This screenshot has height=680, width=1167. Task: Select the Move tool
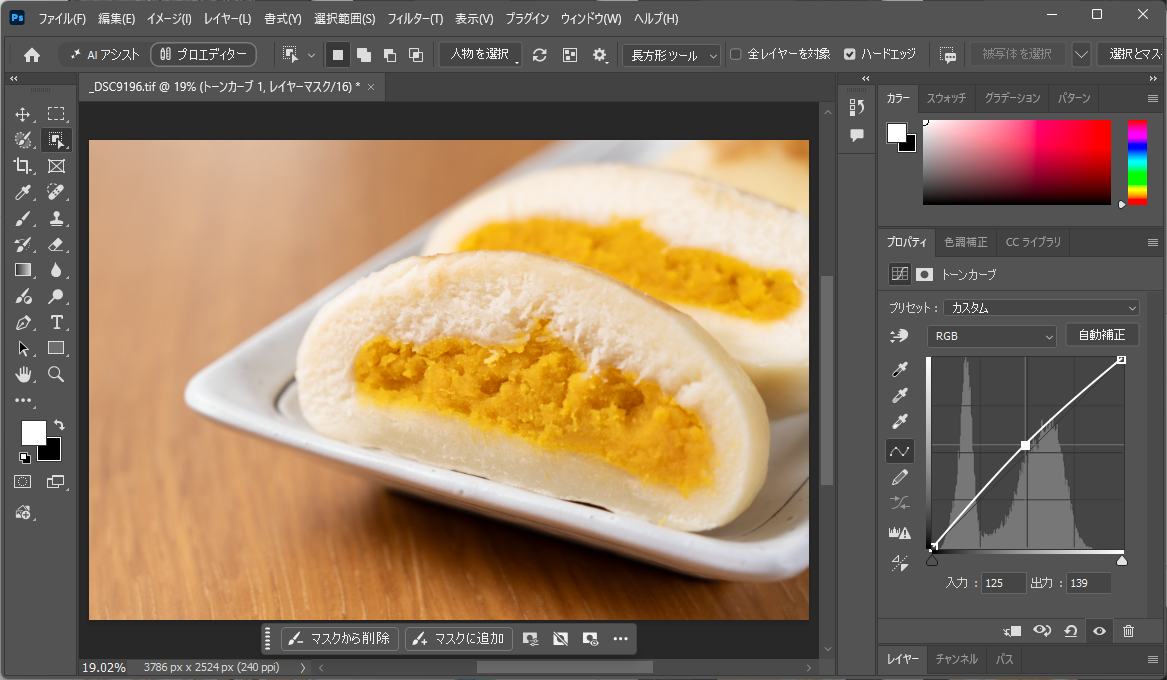point(22,114)
